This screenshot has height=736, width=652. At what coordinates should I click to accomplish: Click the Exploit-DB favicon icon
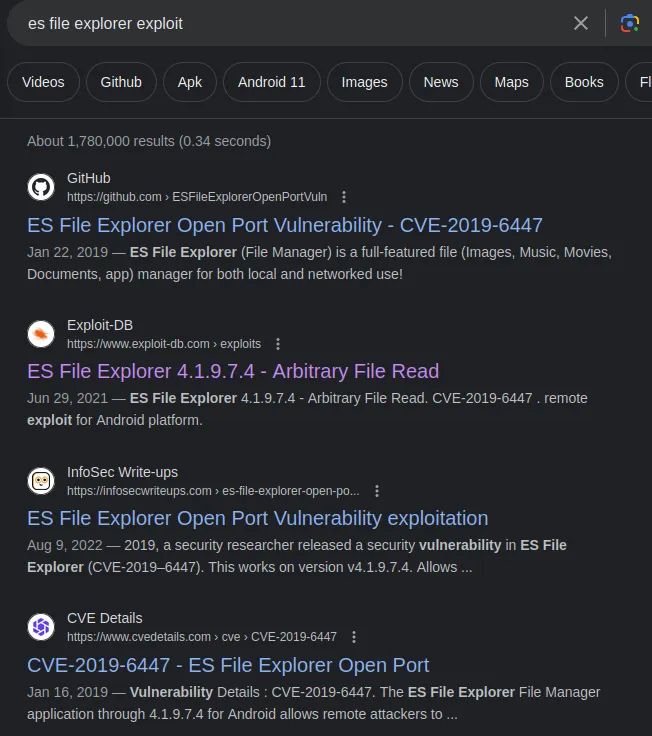[x=41, y=334]
